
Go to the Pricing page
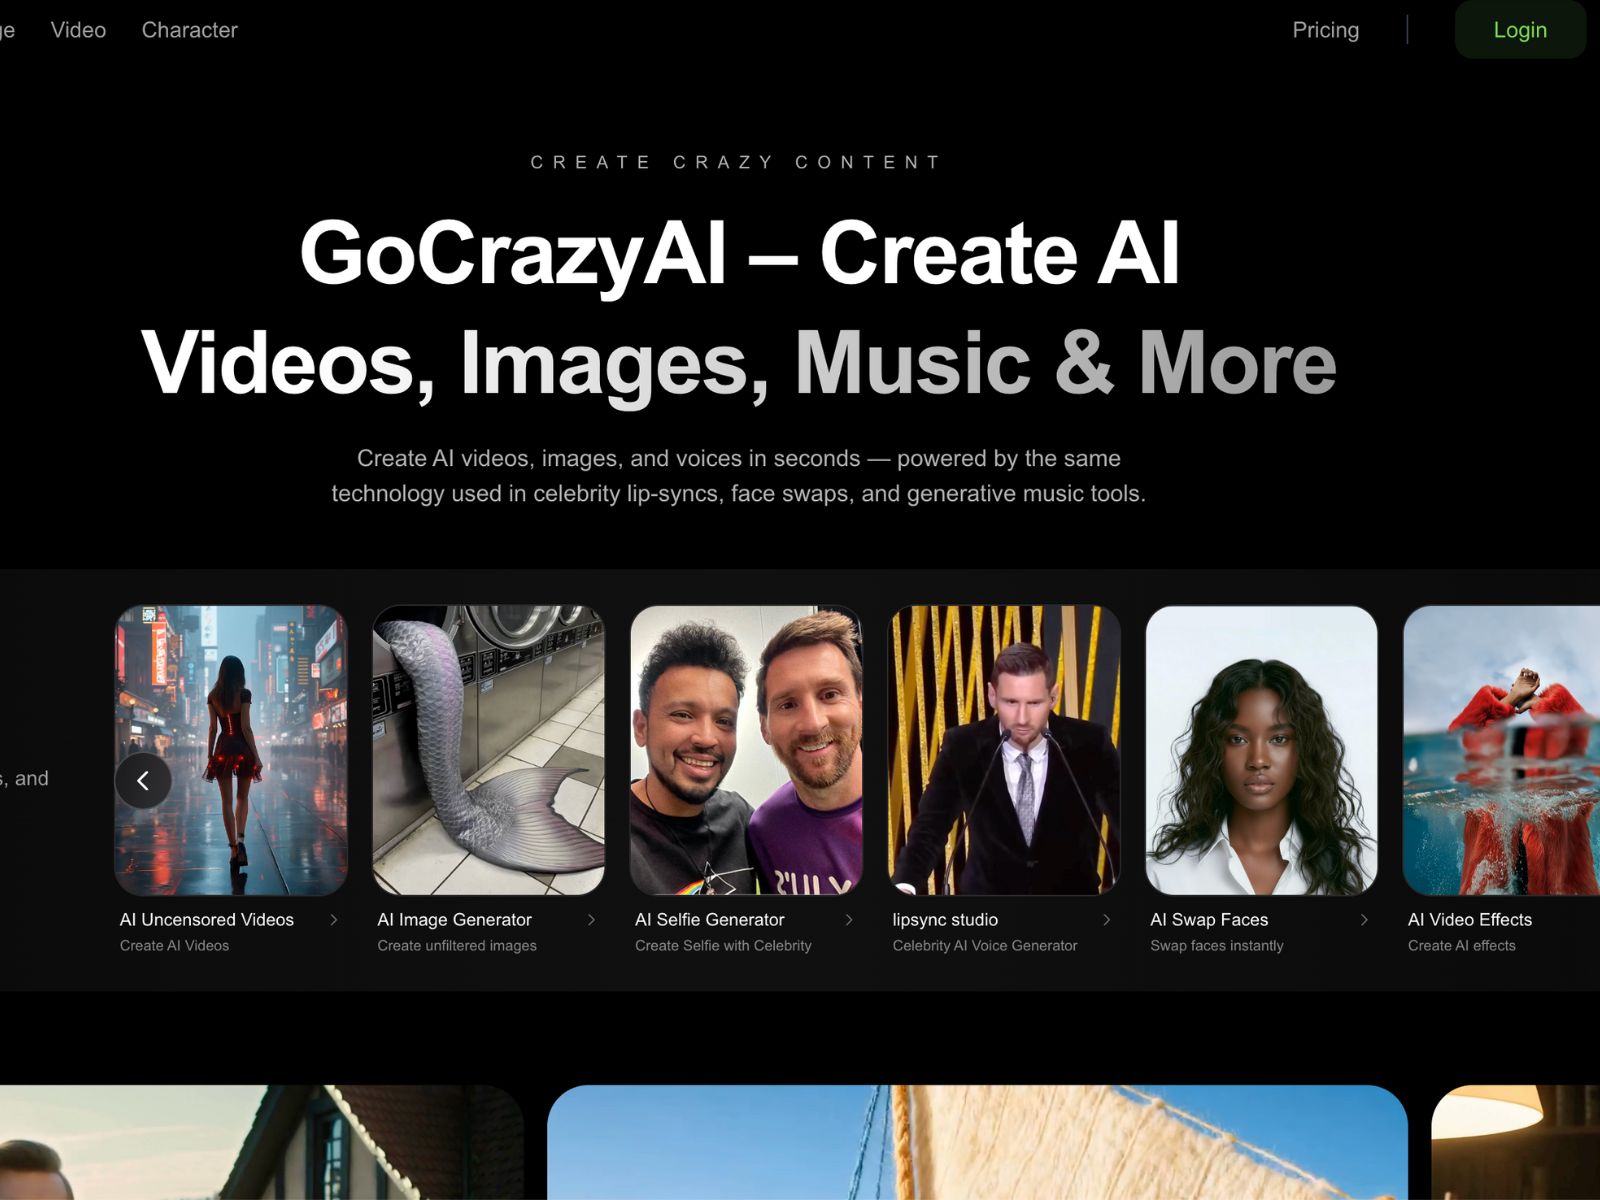point(1325,30)
